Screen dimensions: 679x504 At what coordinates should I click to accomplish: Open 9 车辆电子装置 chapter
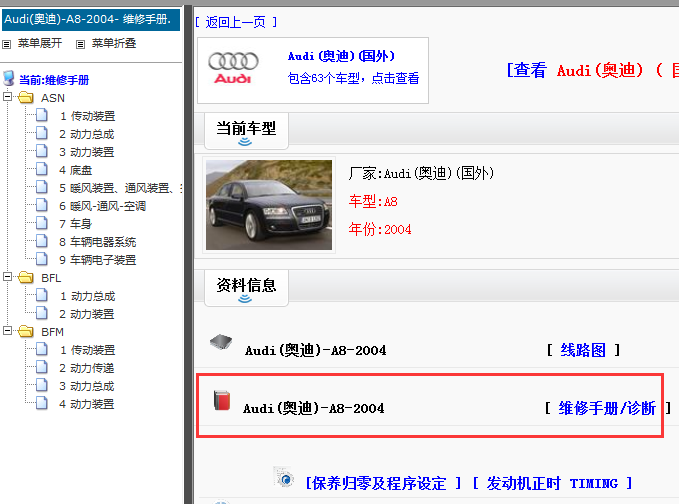pos(97,260)
